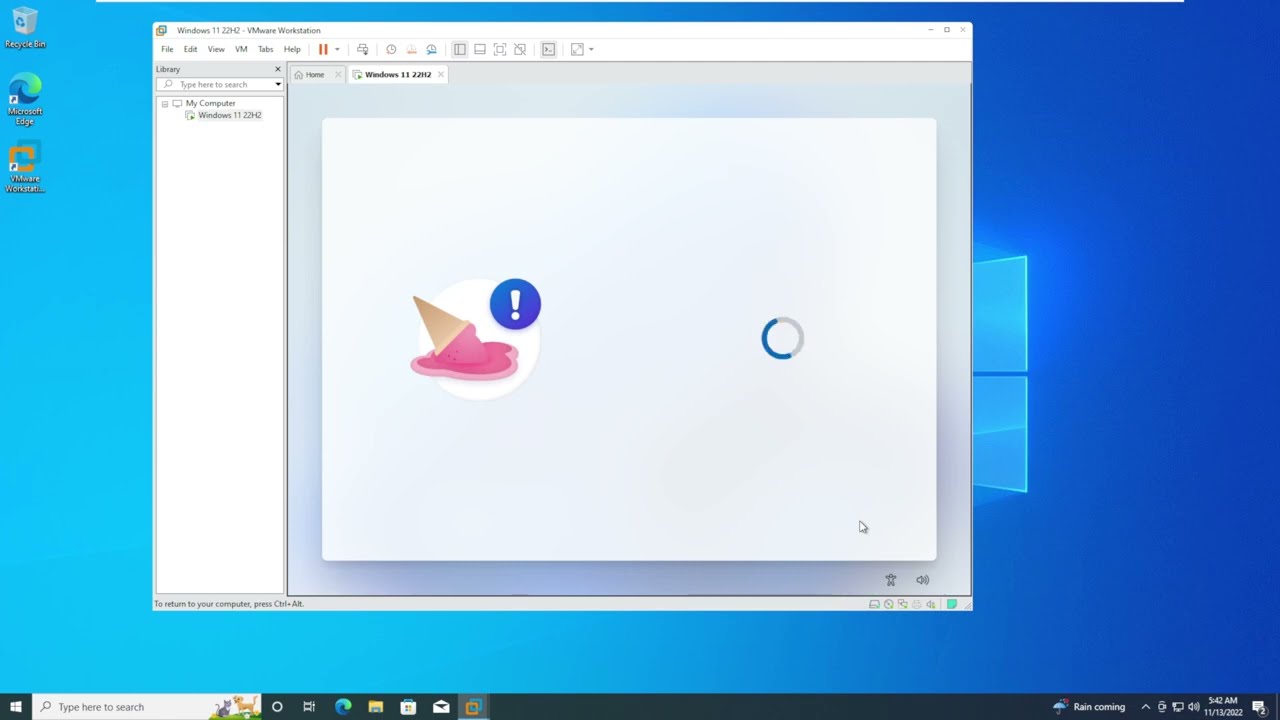Open the View menu

point(216,49)
